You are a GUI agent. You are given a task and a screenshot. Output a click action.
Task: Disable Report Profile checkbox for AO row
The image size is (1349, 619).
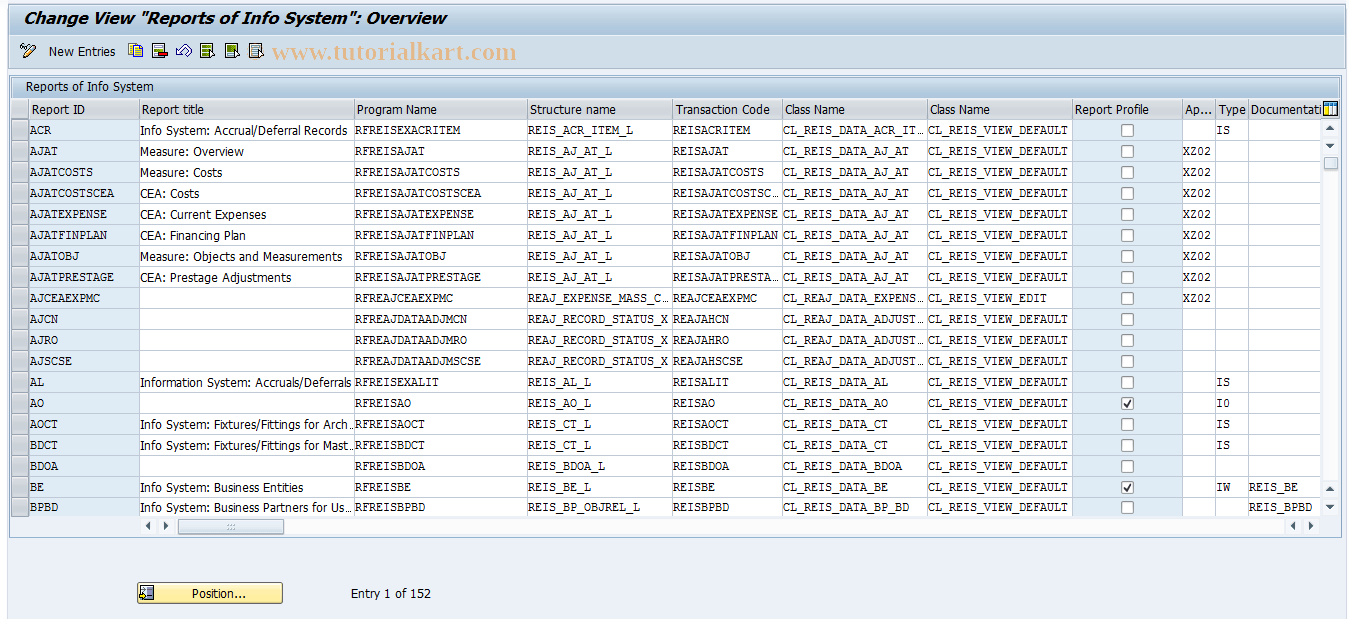coord(1127,403)
